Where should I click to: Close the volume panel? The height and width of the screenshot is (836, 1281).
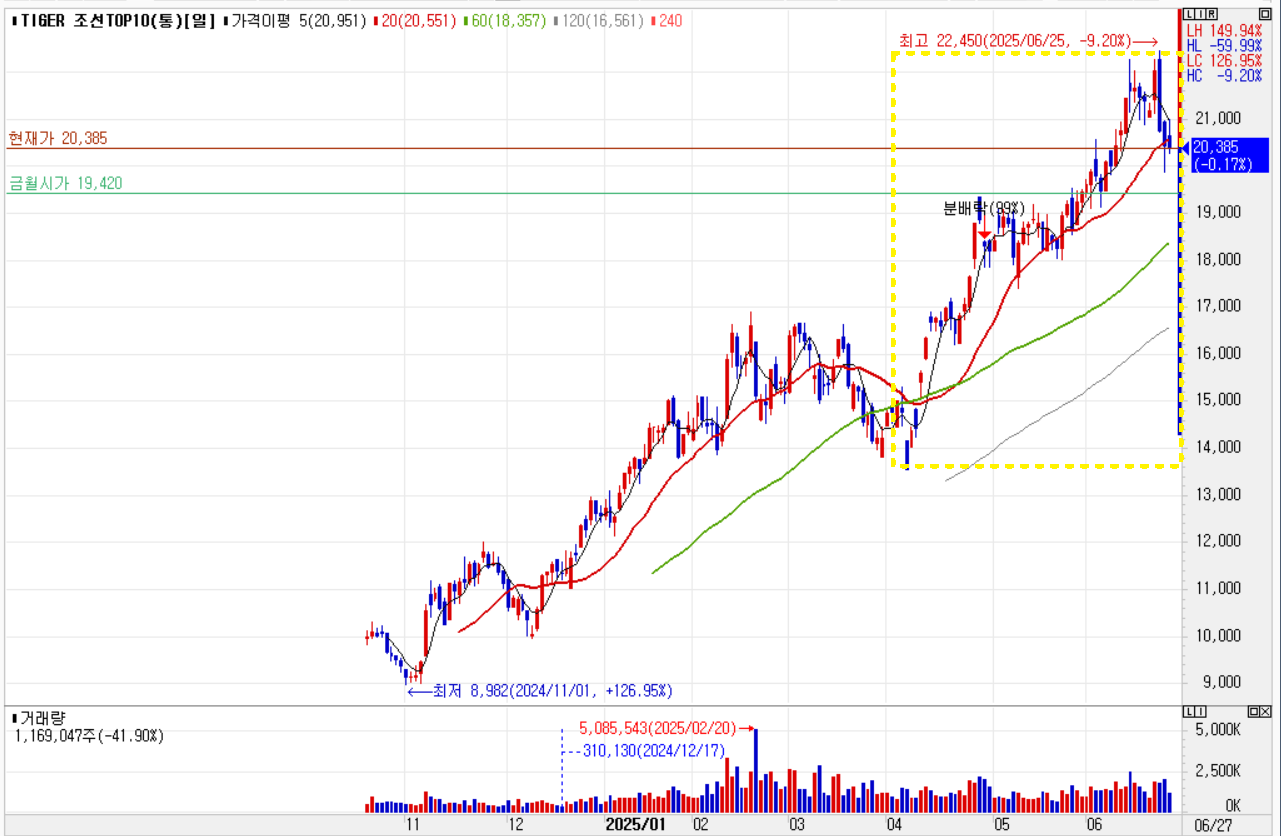point(1267,711)
